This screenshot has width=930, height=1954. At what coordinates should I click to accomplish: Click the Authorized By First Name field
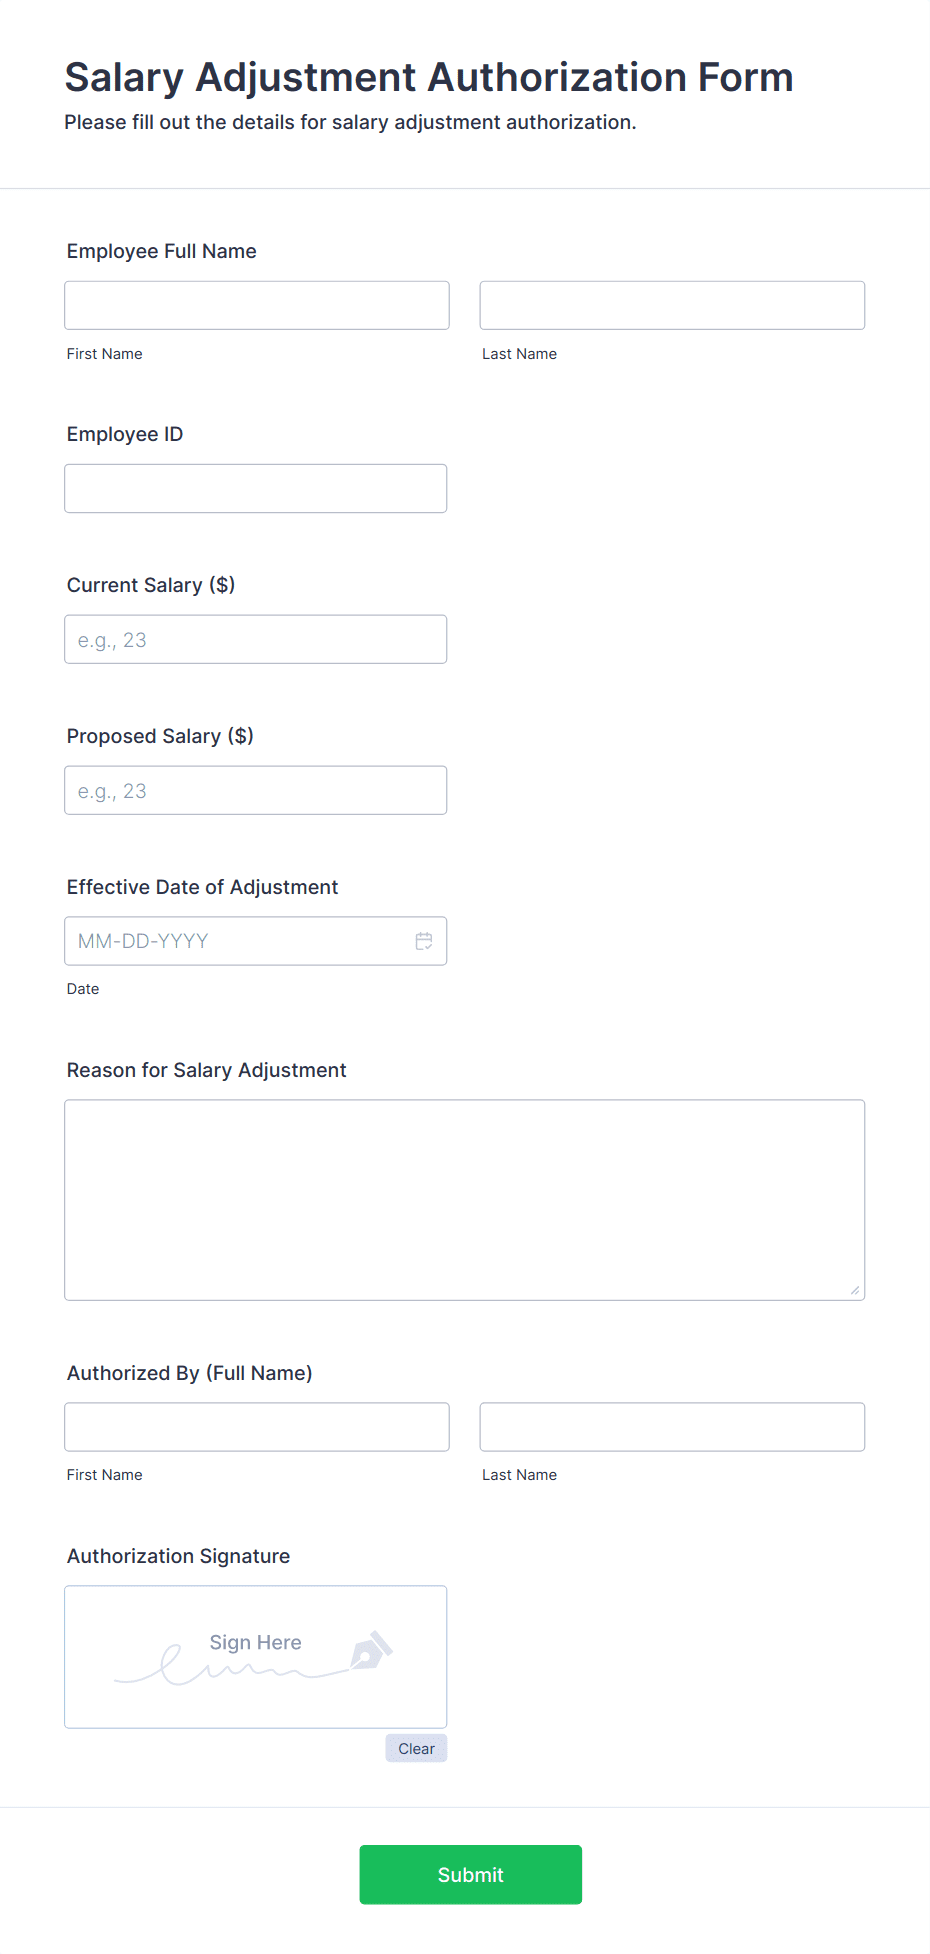256,1426
